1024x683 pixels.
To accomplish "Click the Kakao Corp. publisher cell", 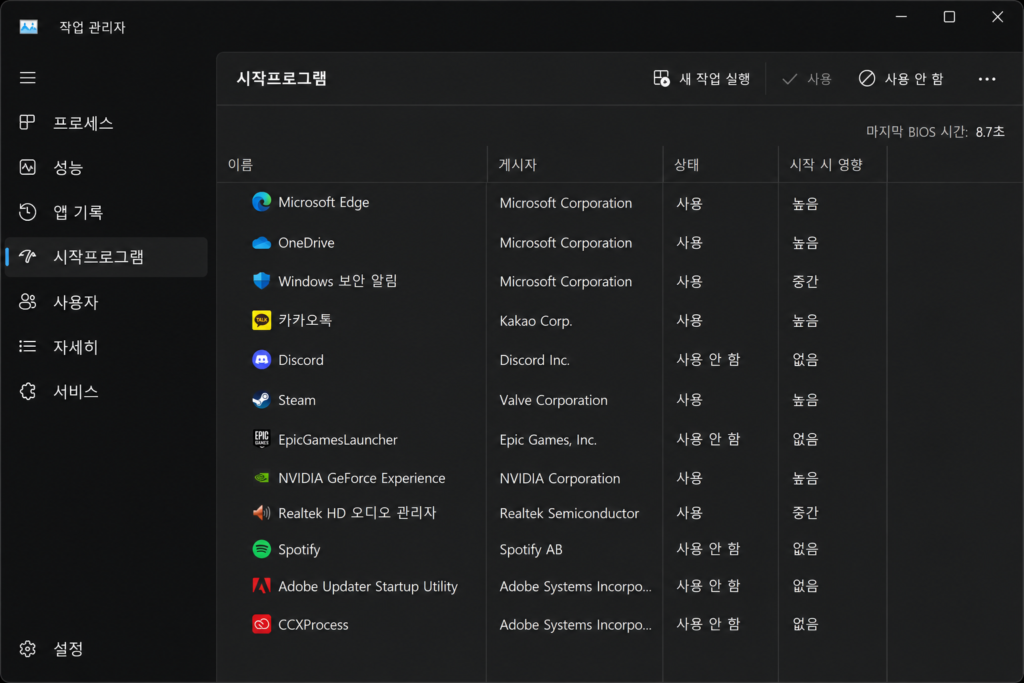I will [536, 321].
